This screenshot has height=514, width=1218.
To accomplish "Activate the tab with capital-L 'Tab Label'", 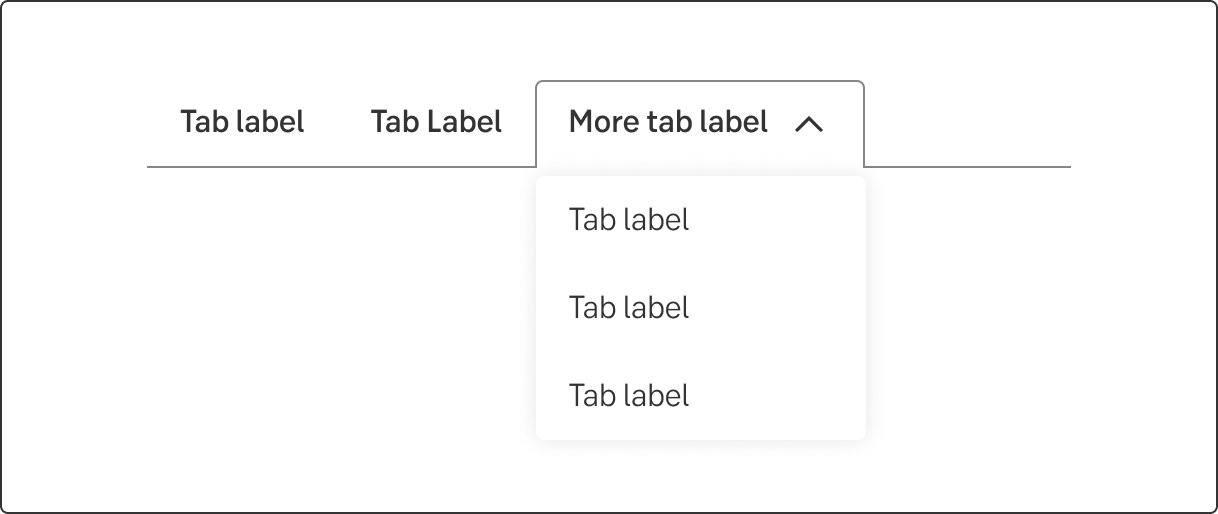I will 436,122.
